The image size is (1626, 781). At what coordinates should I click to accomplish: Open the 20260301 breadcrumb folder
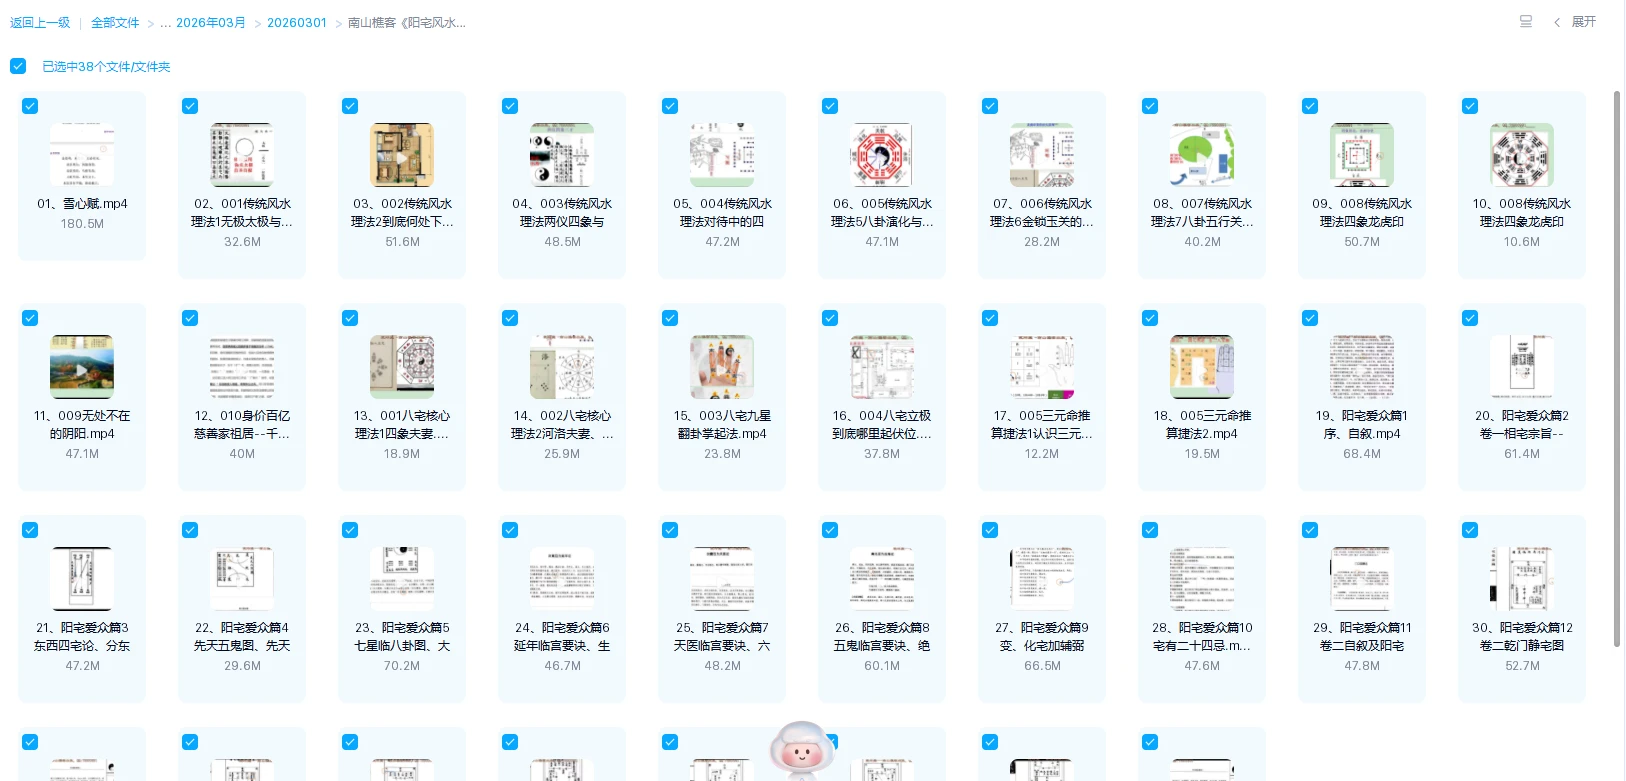[x=297, y=23]
